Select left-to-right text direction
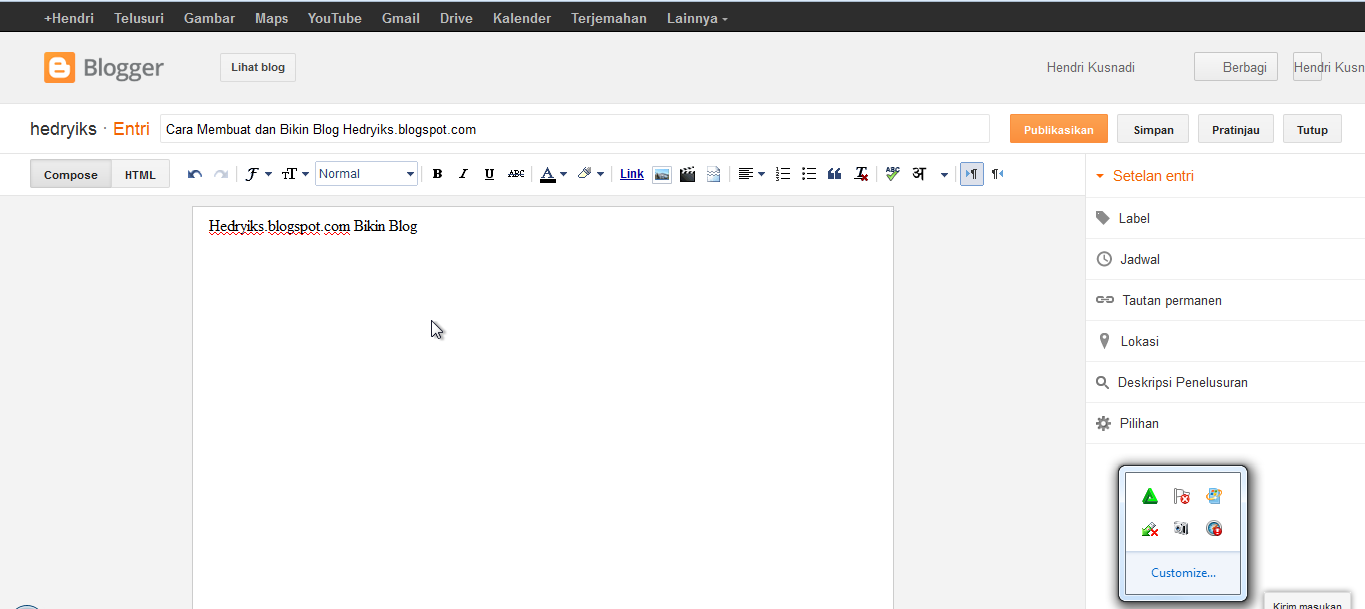Screen dimensions: 1365x609 [x=971, y=174]
